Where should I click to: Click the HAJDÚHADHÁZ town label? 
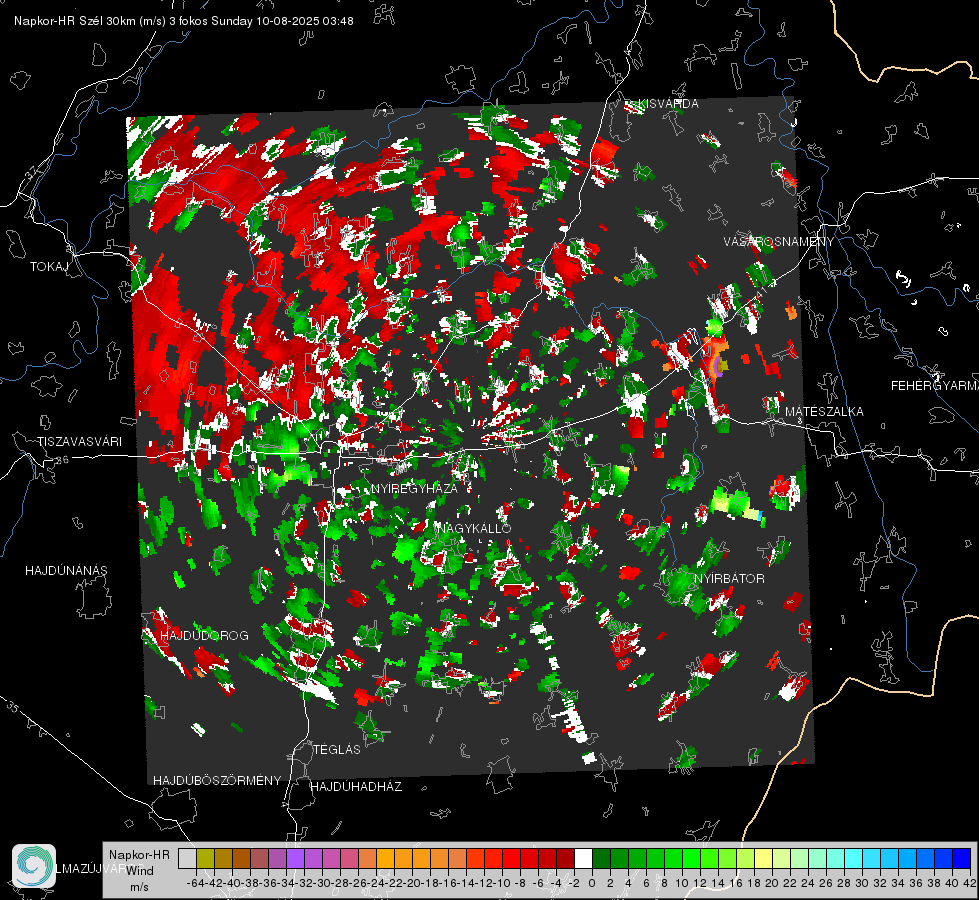click(x=356, y=787)
